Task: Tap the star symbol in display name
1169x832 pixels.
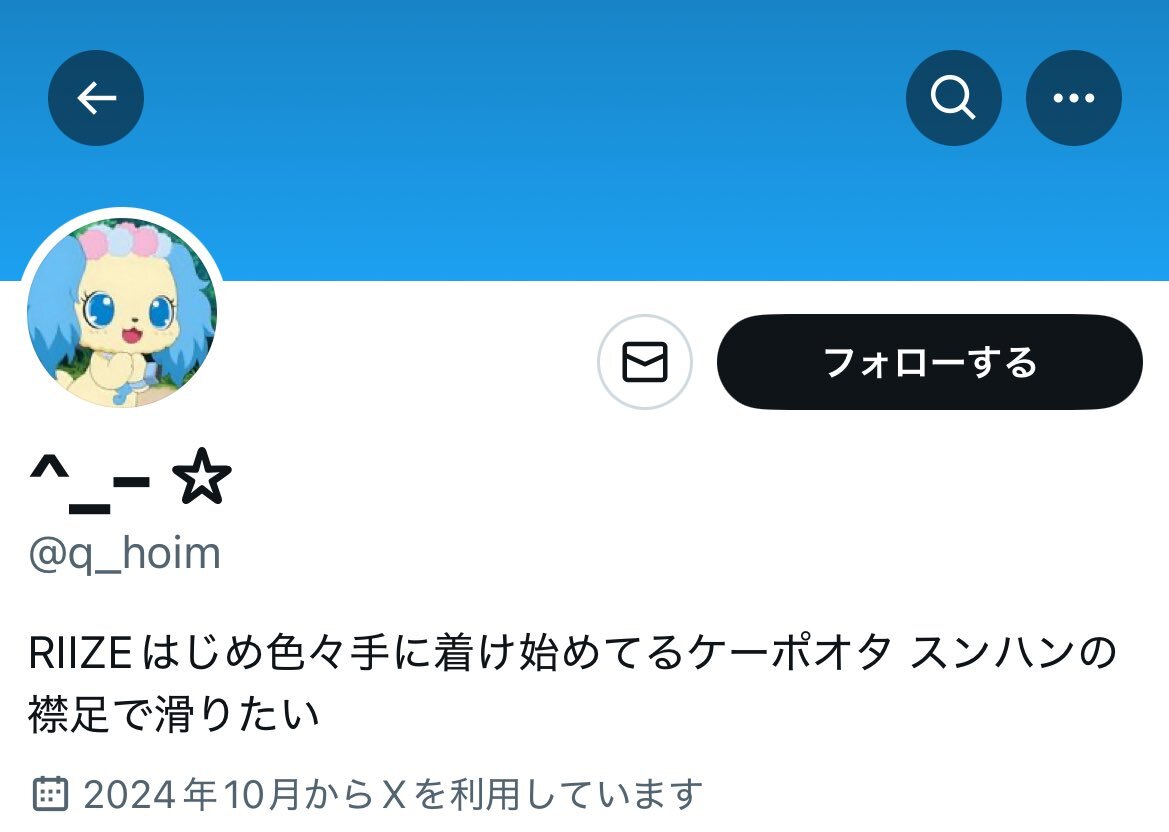Action: click(201, 476)
